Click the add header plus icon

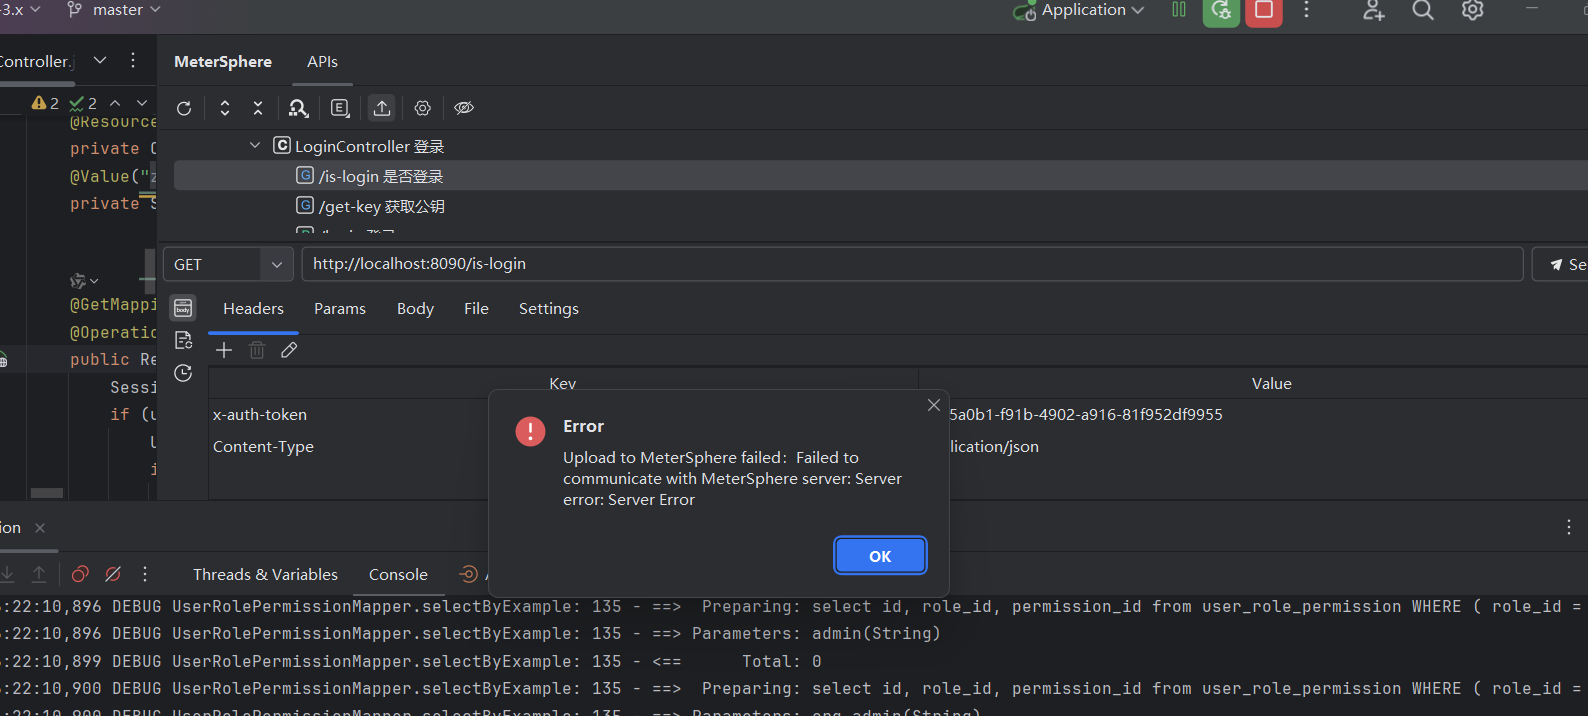click(x=224, y=350)
